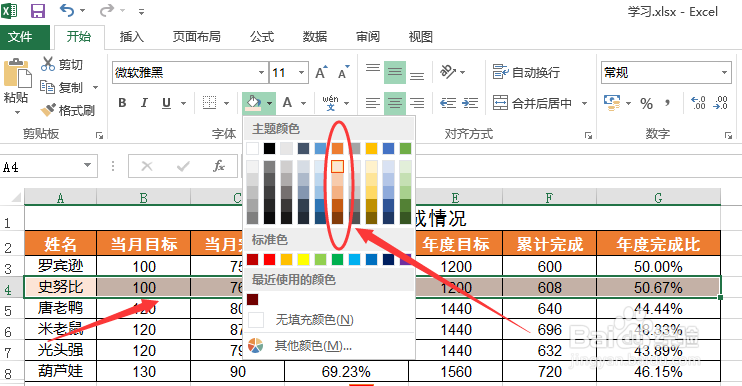The width and height of the screenshot is (742, 386).
Task: Toggle Italic formatting
Action: [144, 103]
